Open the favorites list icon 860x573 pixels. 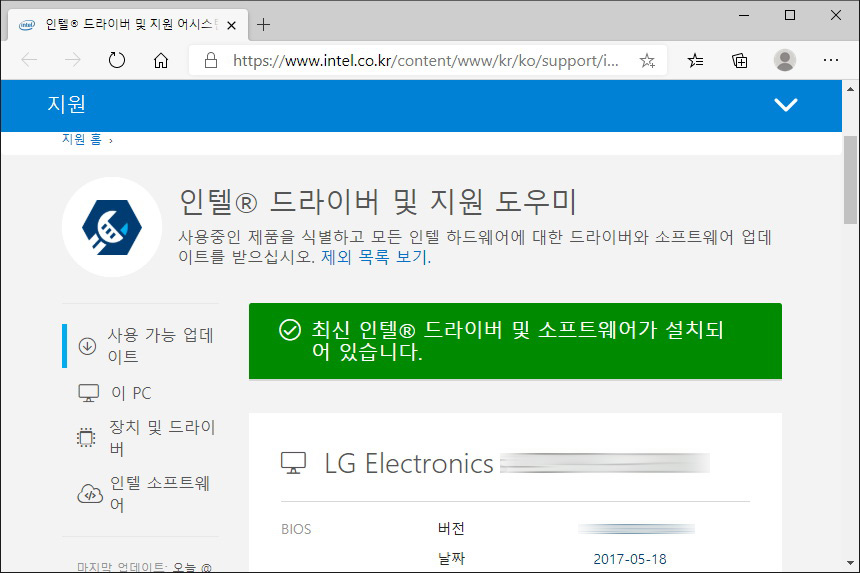tap(695, 60)
